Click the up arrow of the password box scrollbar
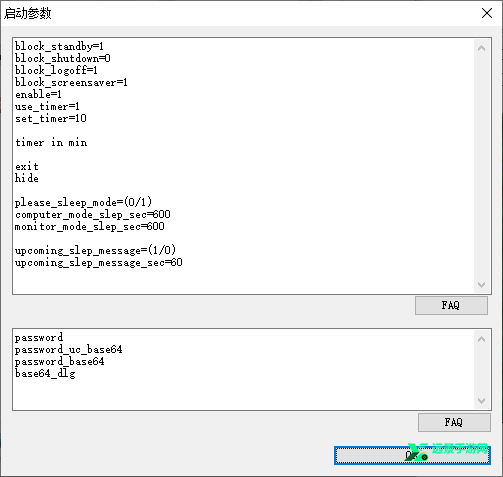The image size is (503, 477). [481, 339]
